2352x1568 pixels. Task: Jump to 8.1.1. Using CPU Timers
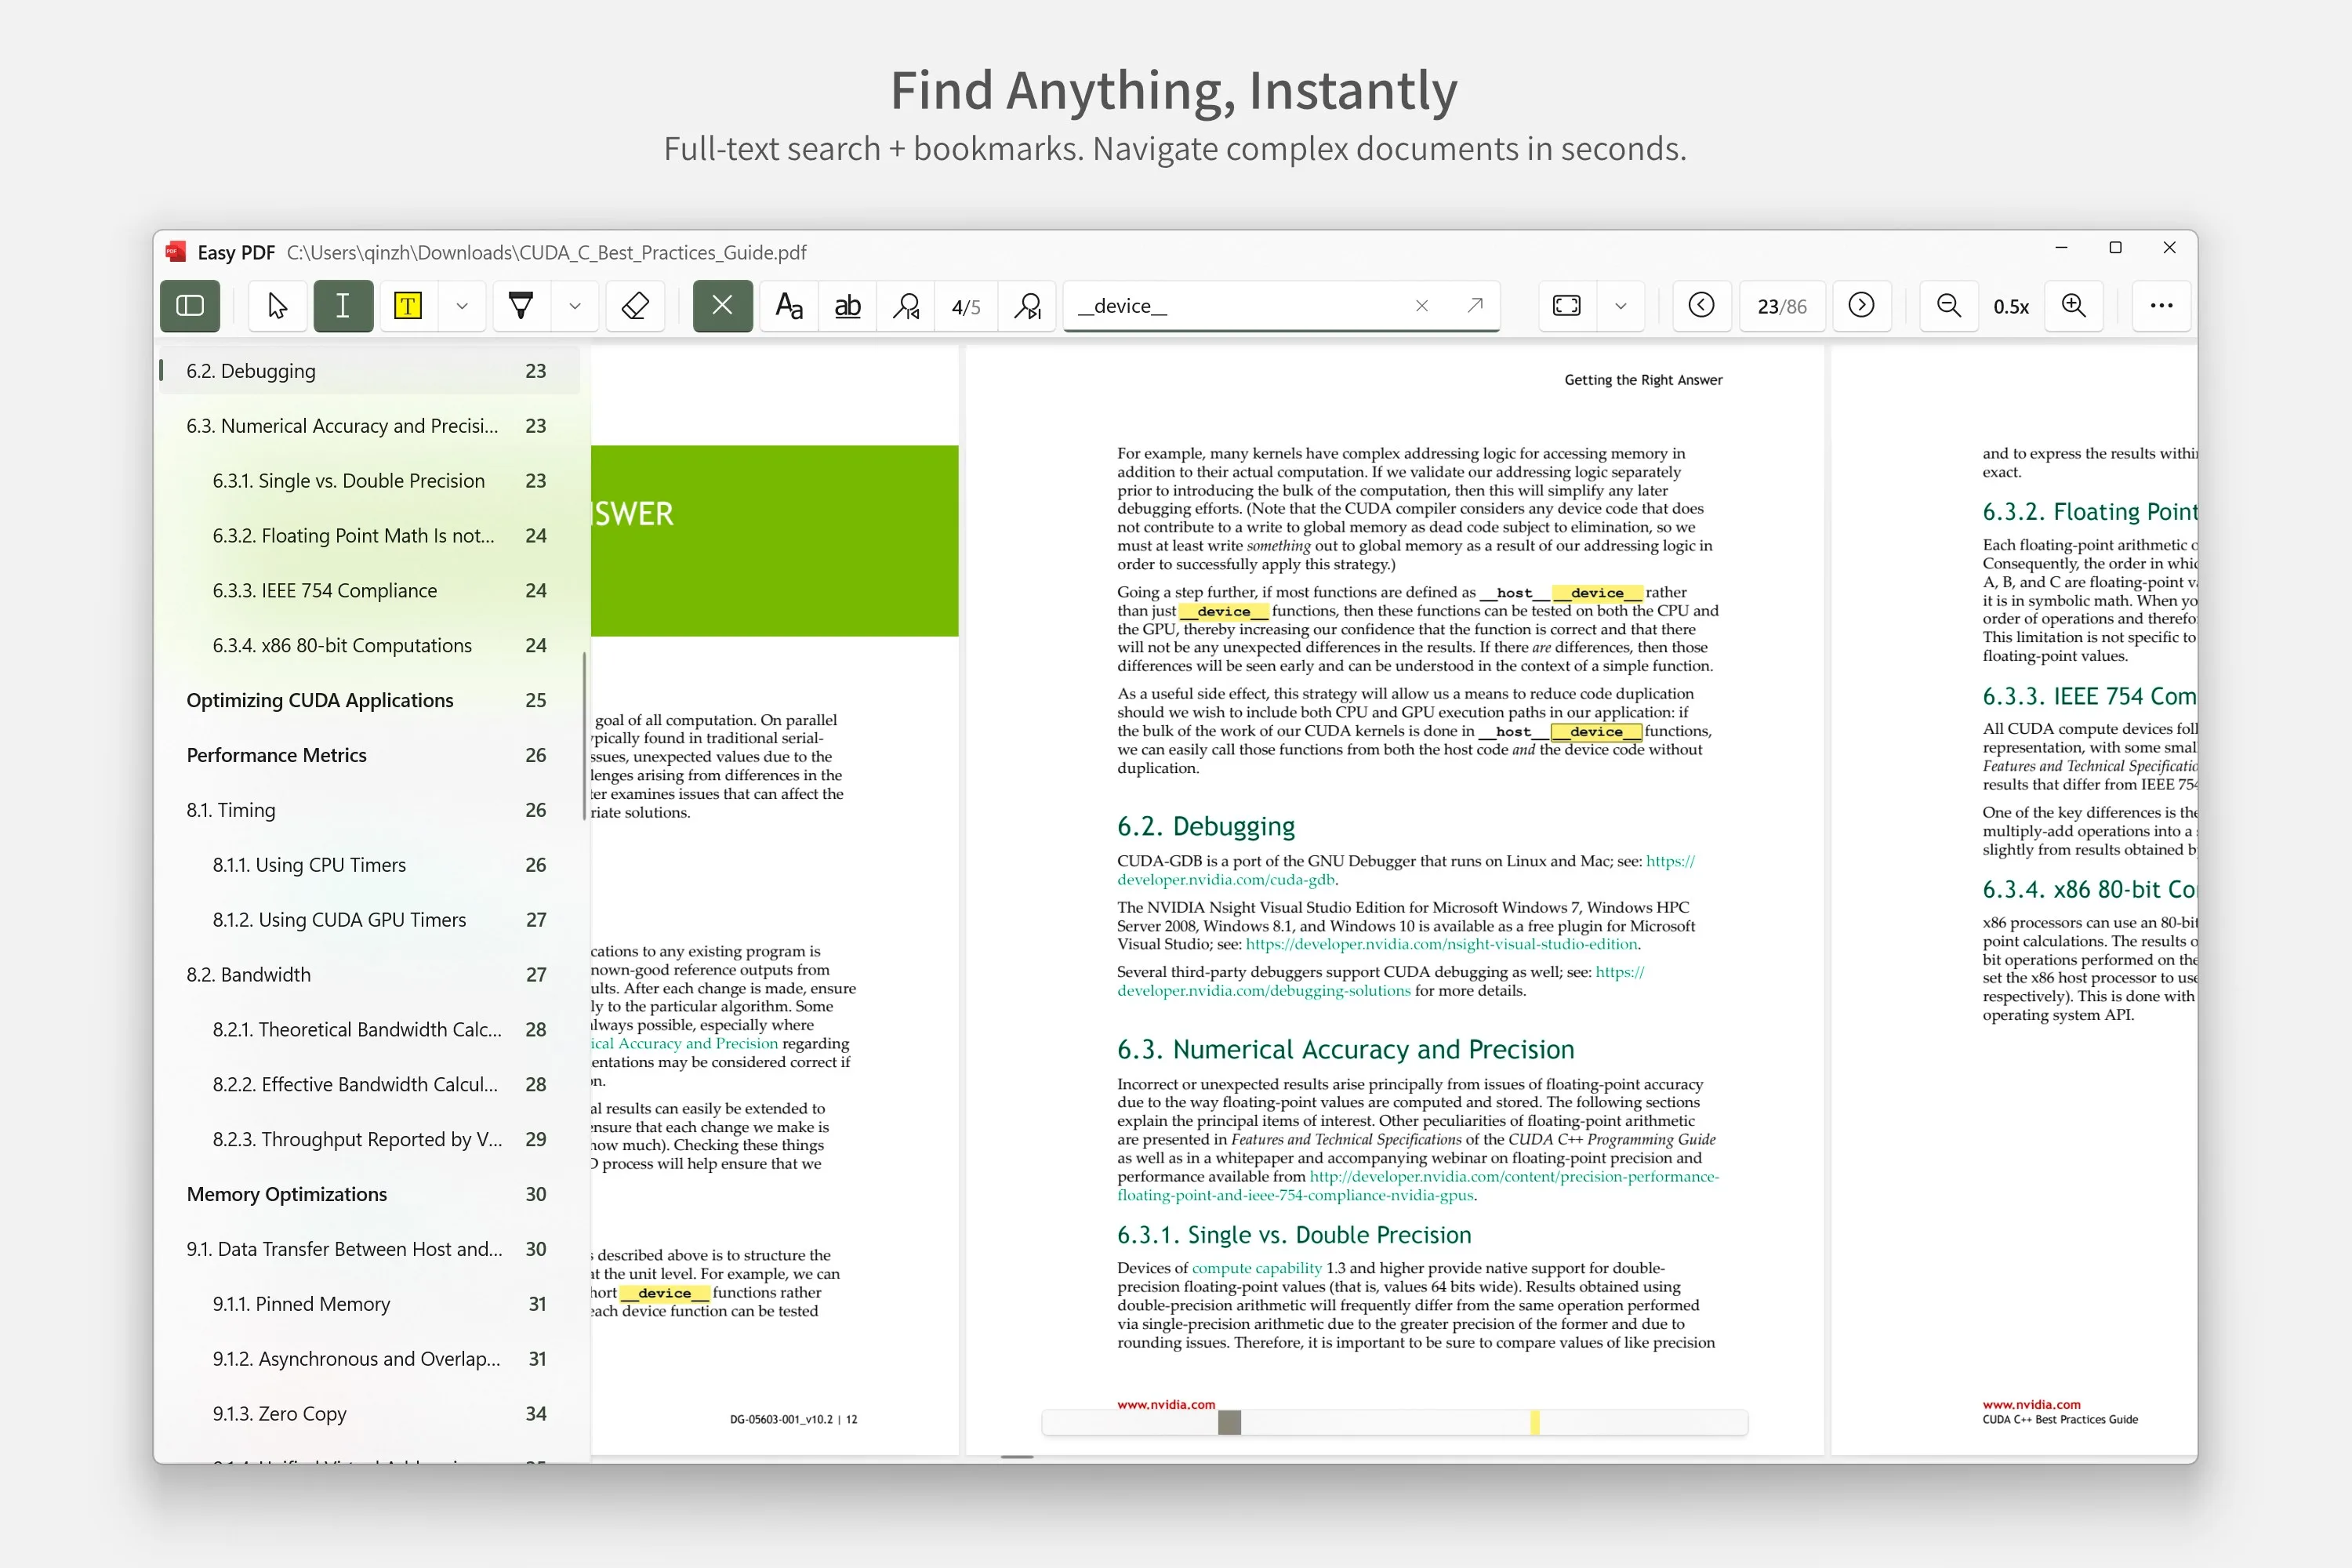(x=370, y=866)
